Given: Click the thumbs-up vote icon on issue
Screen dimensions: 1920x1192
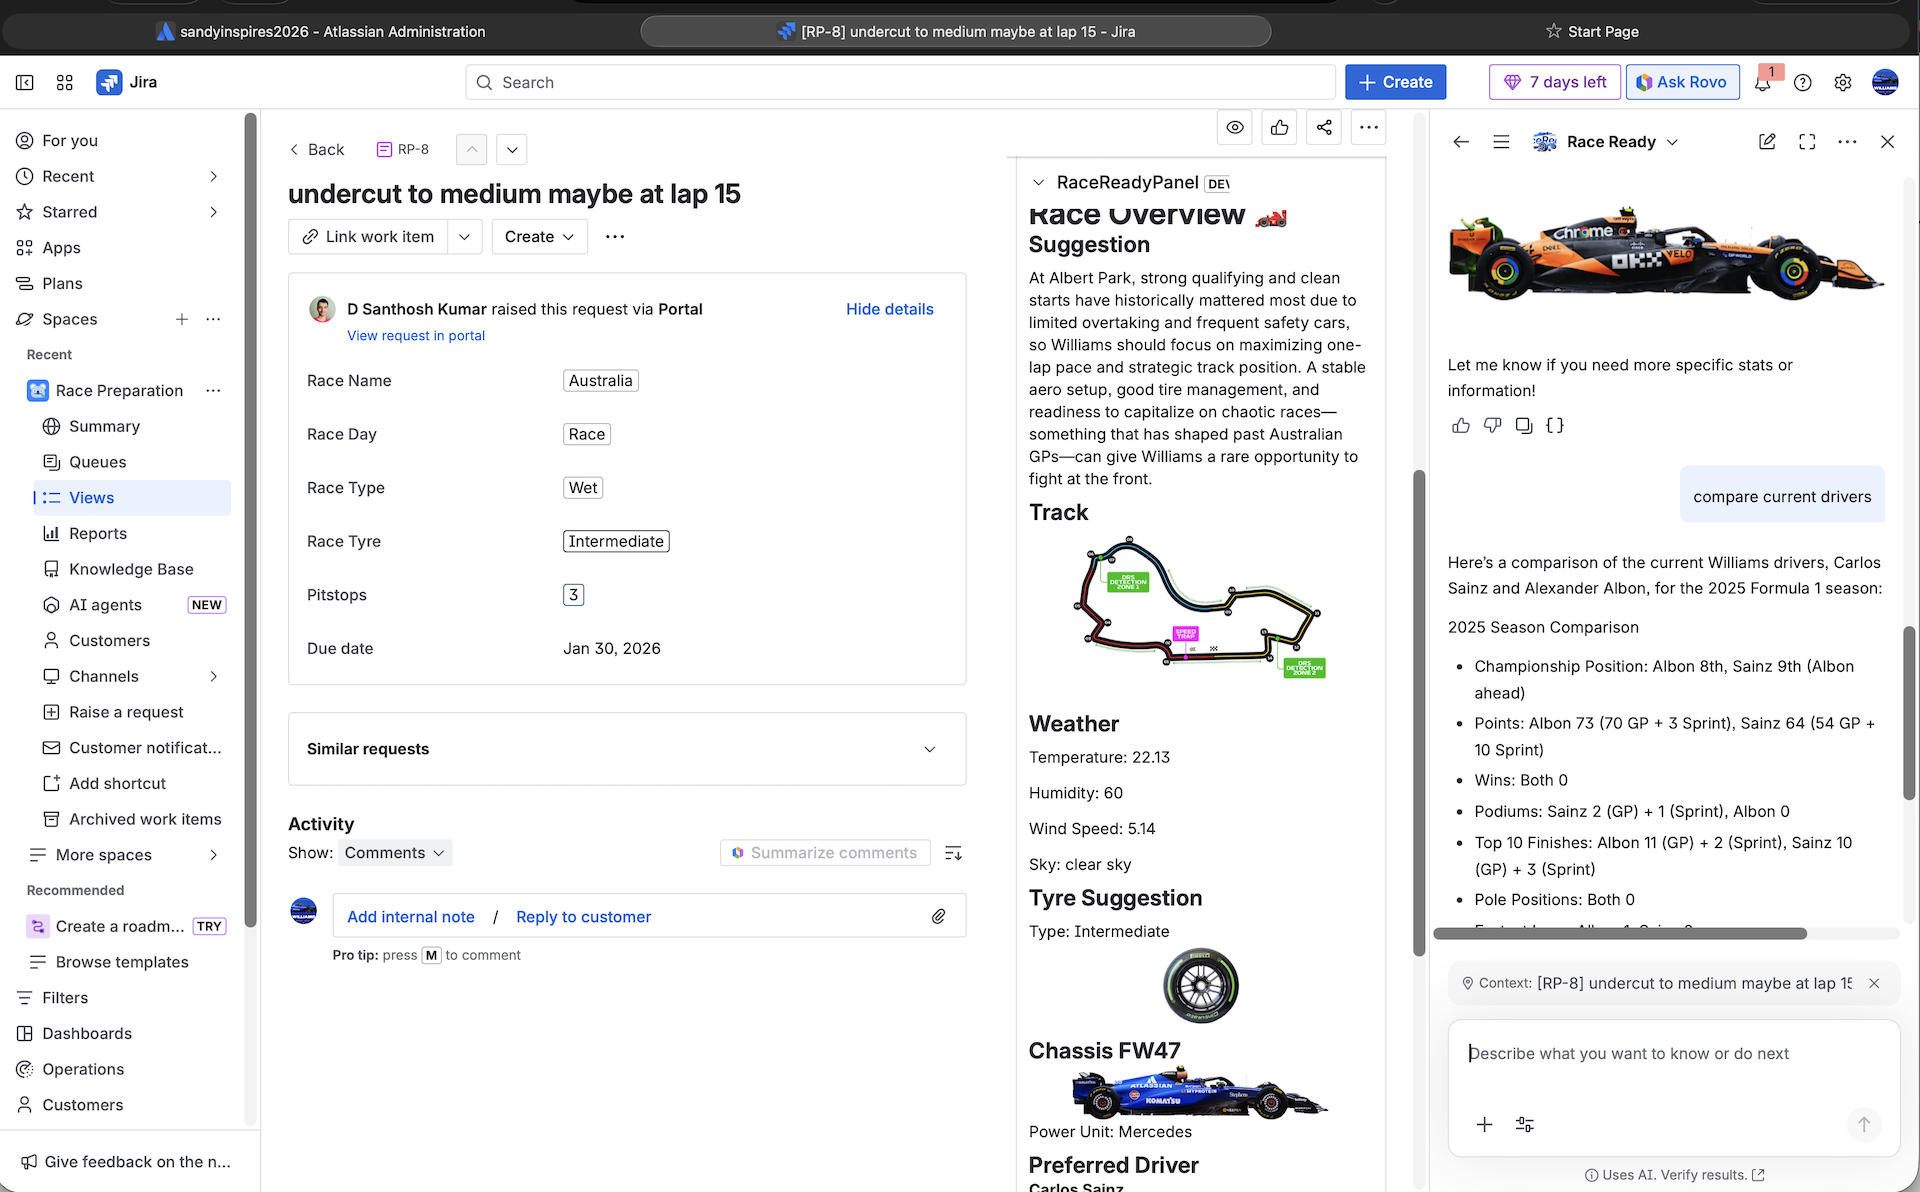Looking at the screenshot, I should [1279, 127].
